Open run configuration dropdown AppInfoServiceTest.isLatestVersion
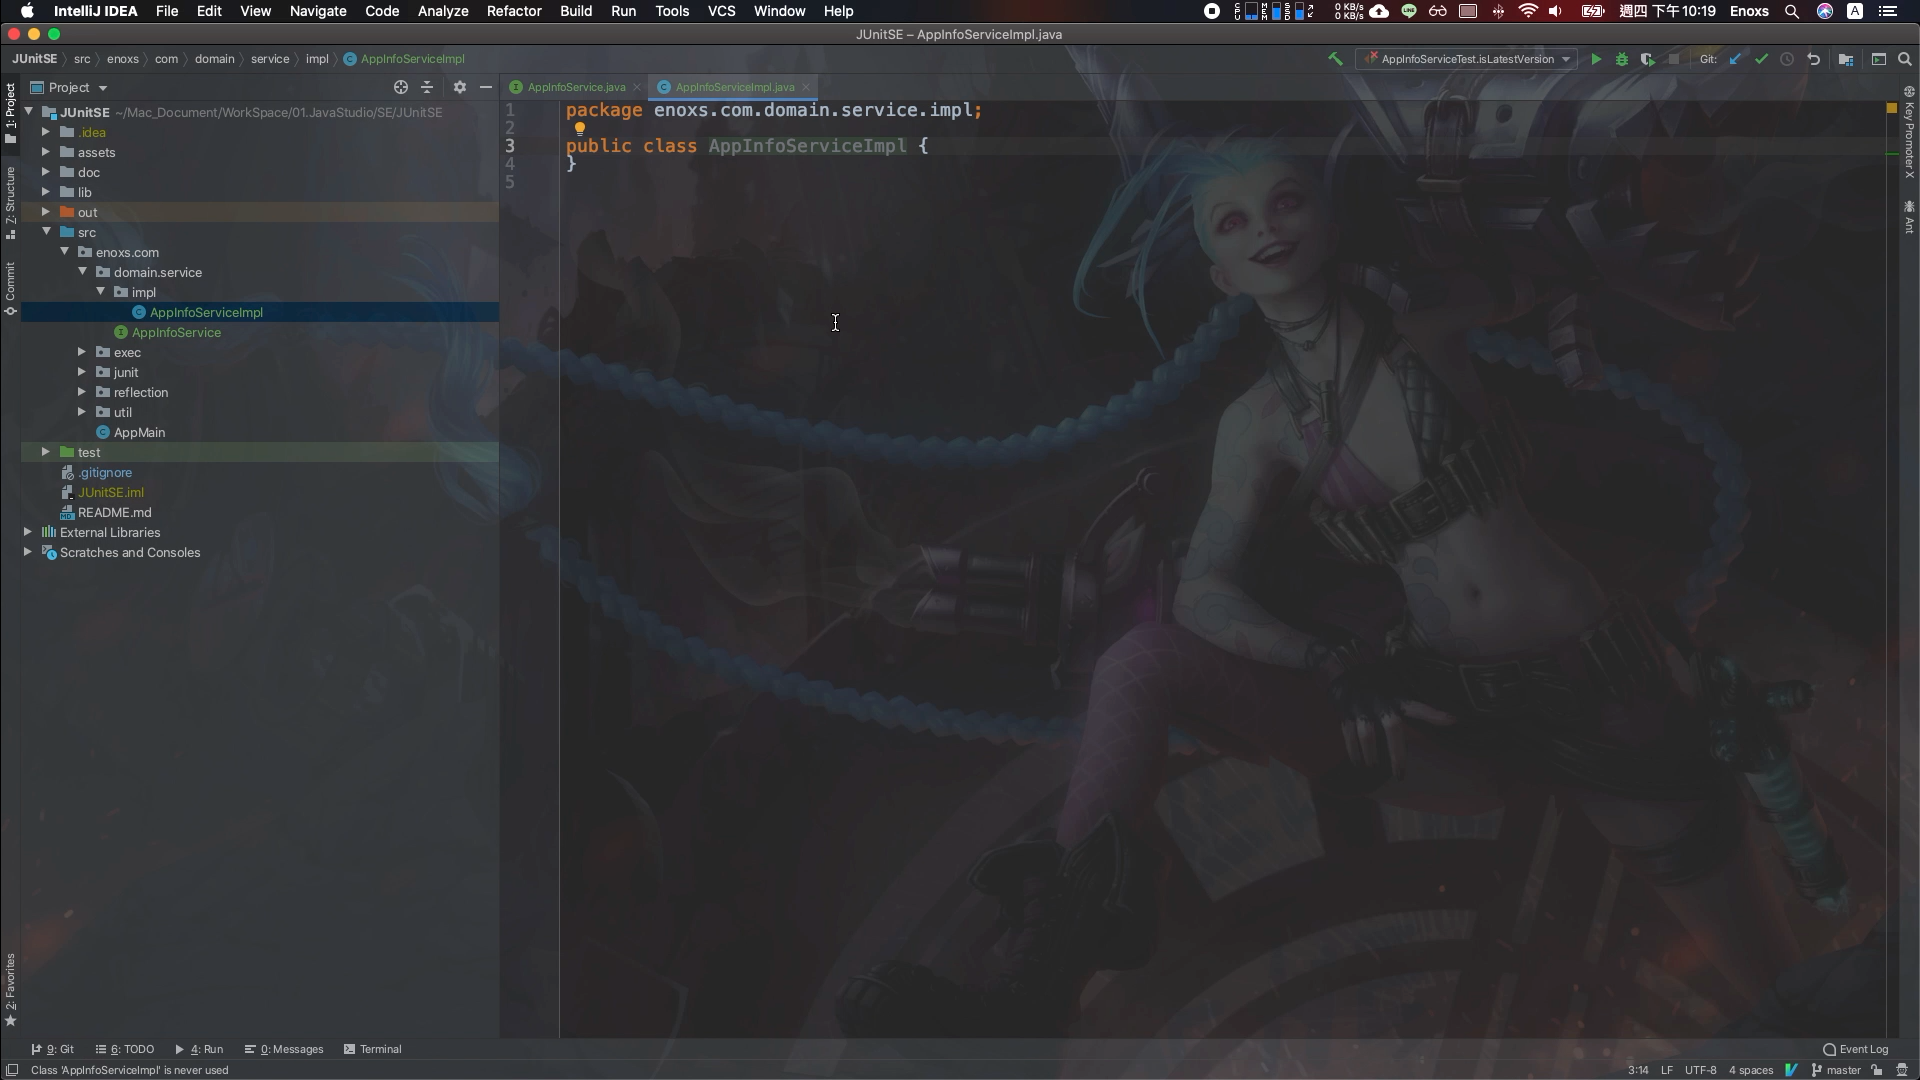Screen dimensions: 1920x1080 click(x=1467, y=59)
